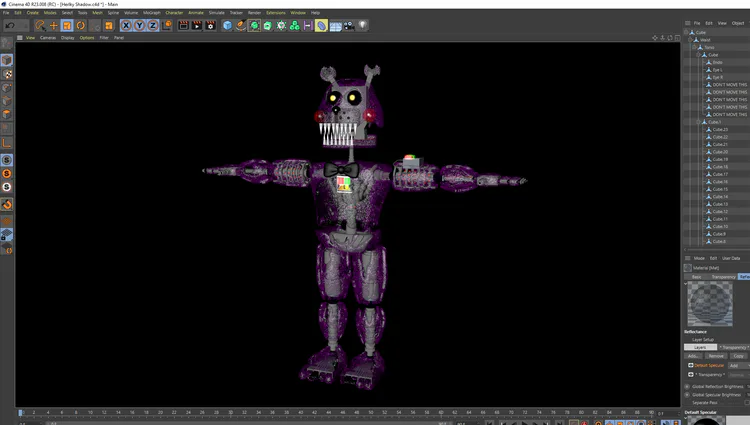Collapse the material preview arrow

coord(685,283)
